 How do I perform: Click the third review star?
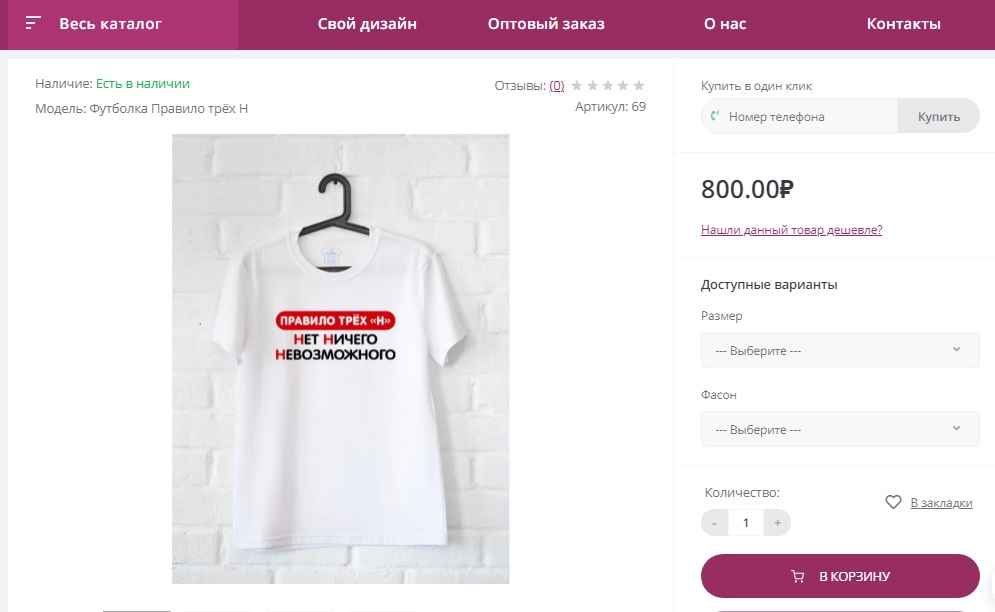pos(608,86)
